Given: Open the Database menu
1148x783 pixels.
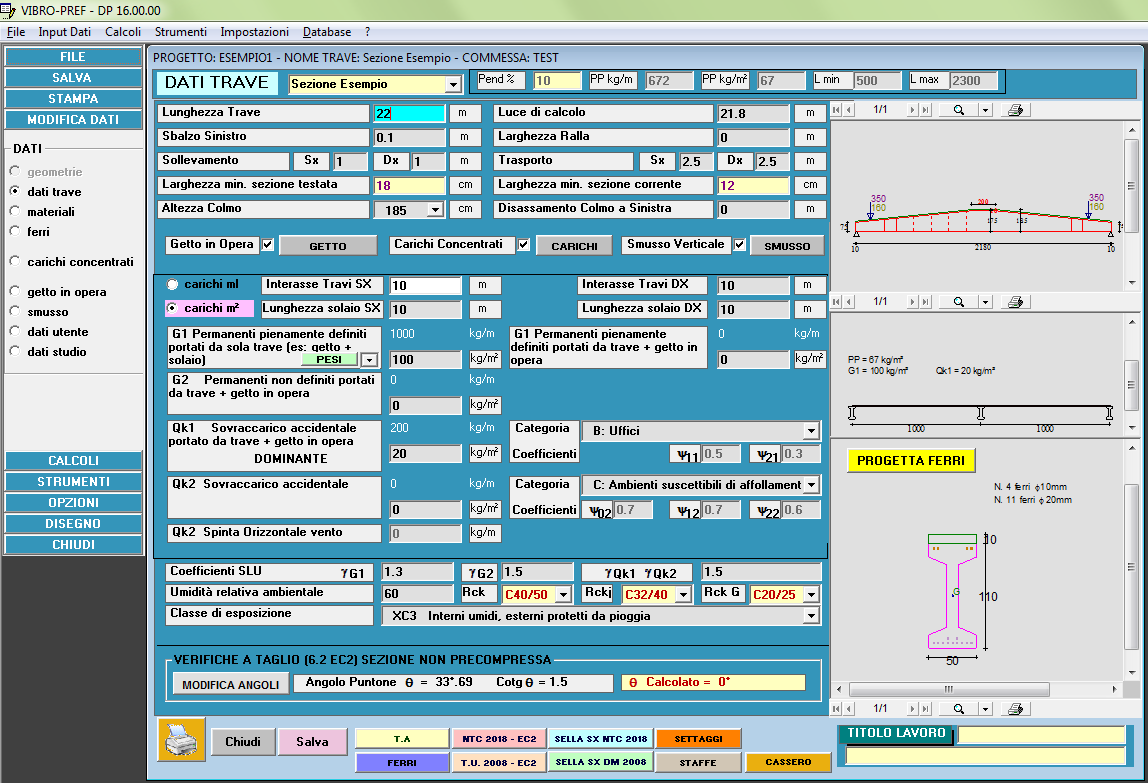Looking at the screenshot, I should (327, 31).
